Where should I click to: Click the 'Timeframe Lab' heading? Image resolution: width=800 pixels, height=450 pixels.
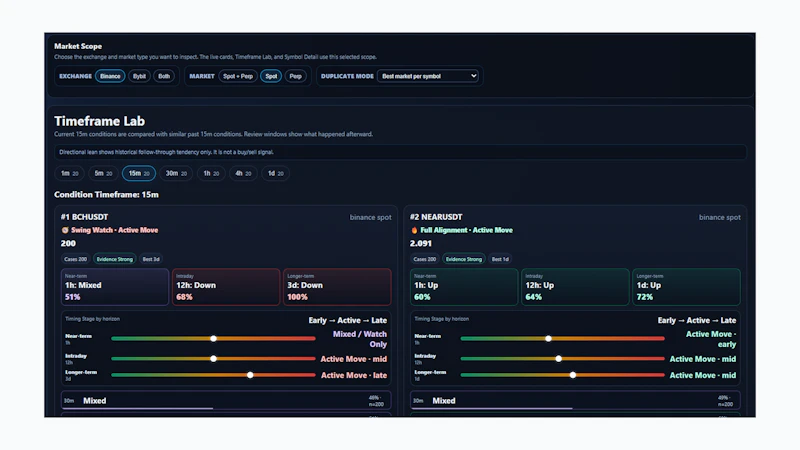click(x=99, y=121)
